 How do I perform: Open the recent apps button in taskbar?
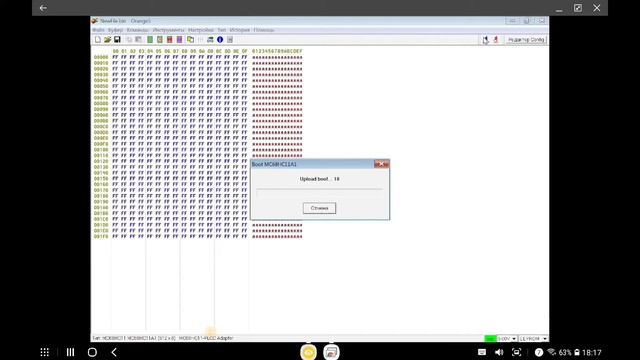point(70,352)
